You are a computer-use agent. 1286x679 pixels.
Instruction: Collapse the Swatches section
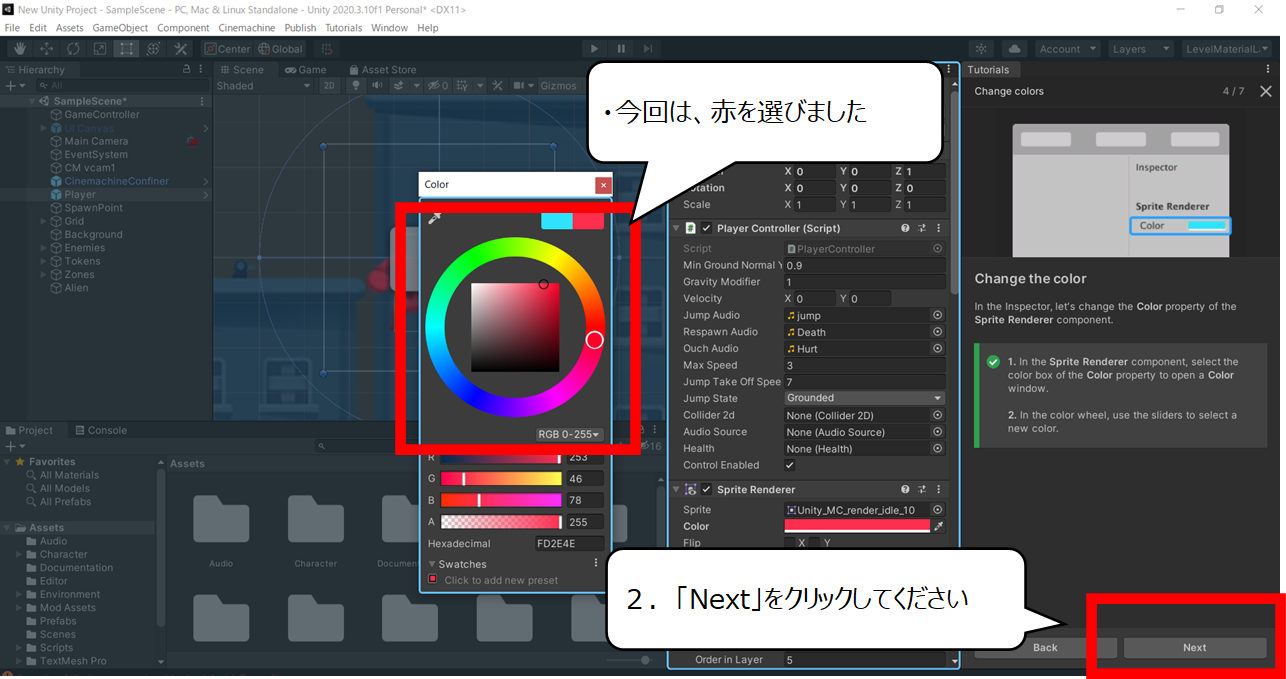click(432, 564)
